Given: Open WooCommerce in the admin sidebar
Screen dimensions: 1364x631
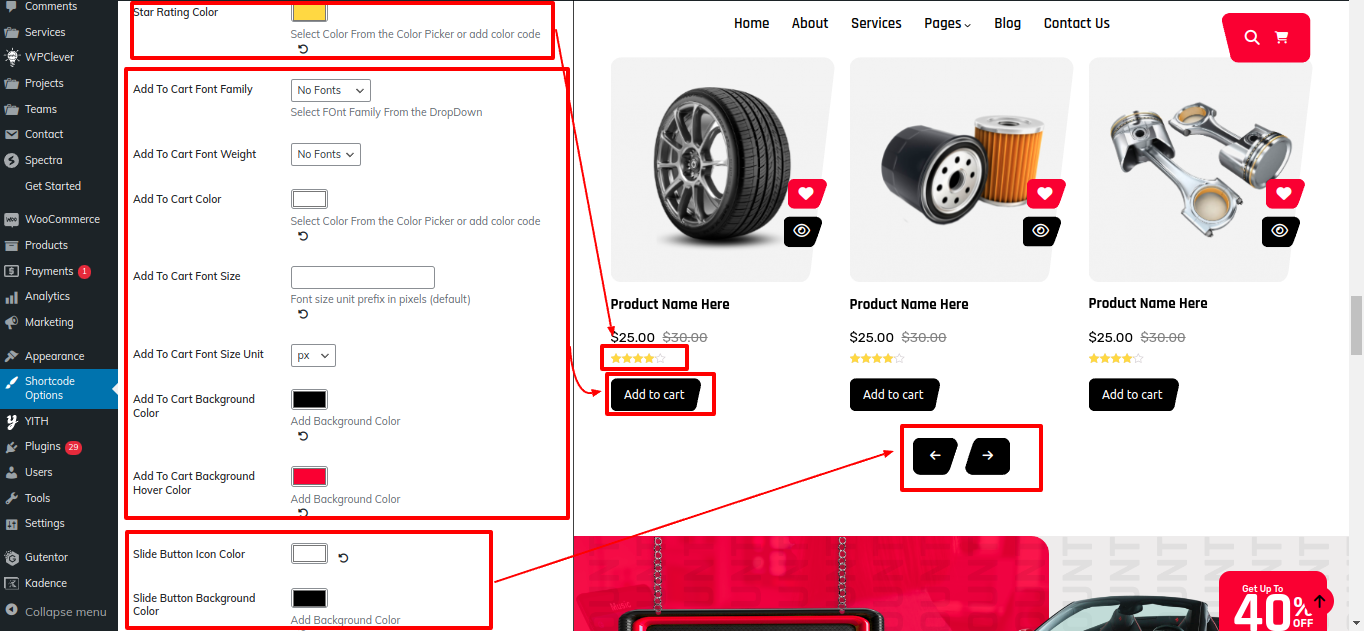Looking at the screenshot, I should [x=60, y=219].
